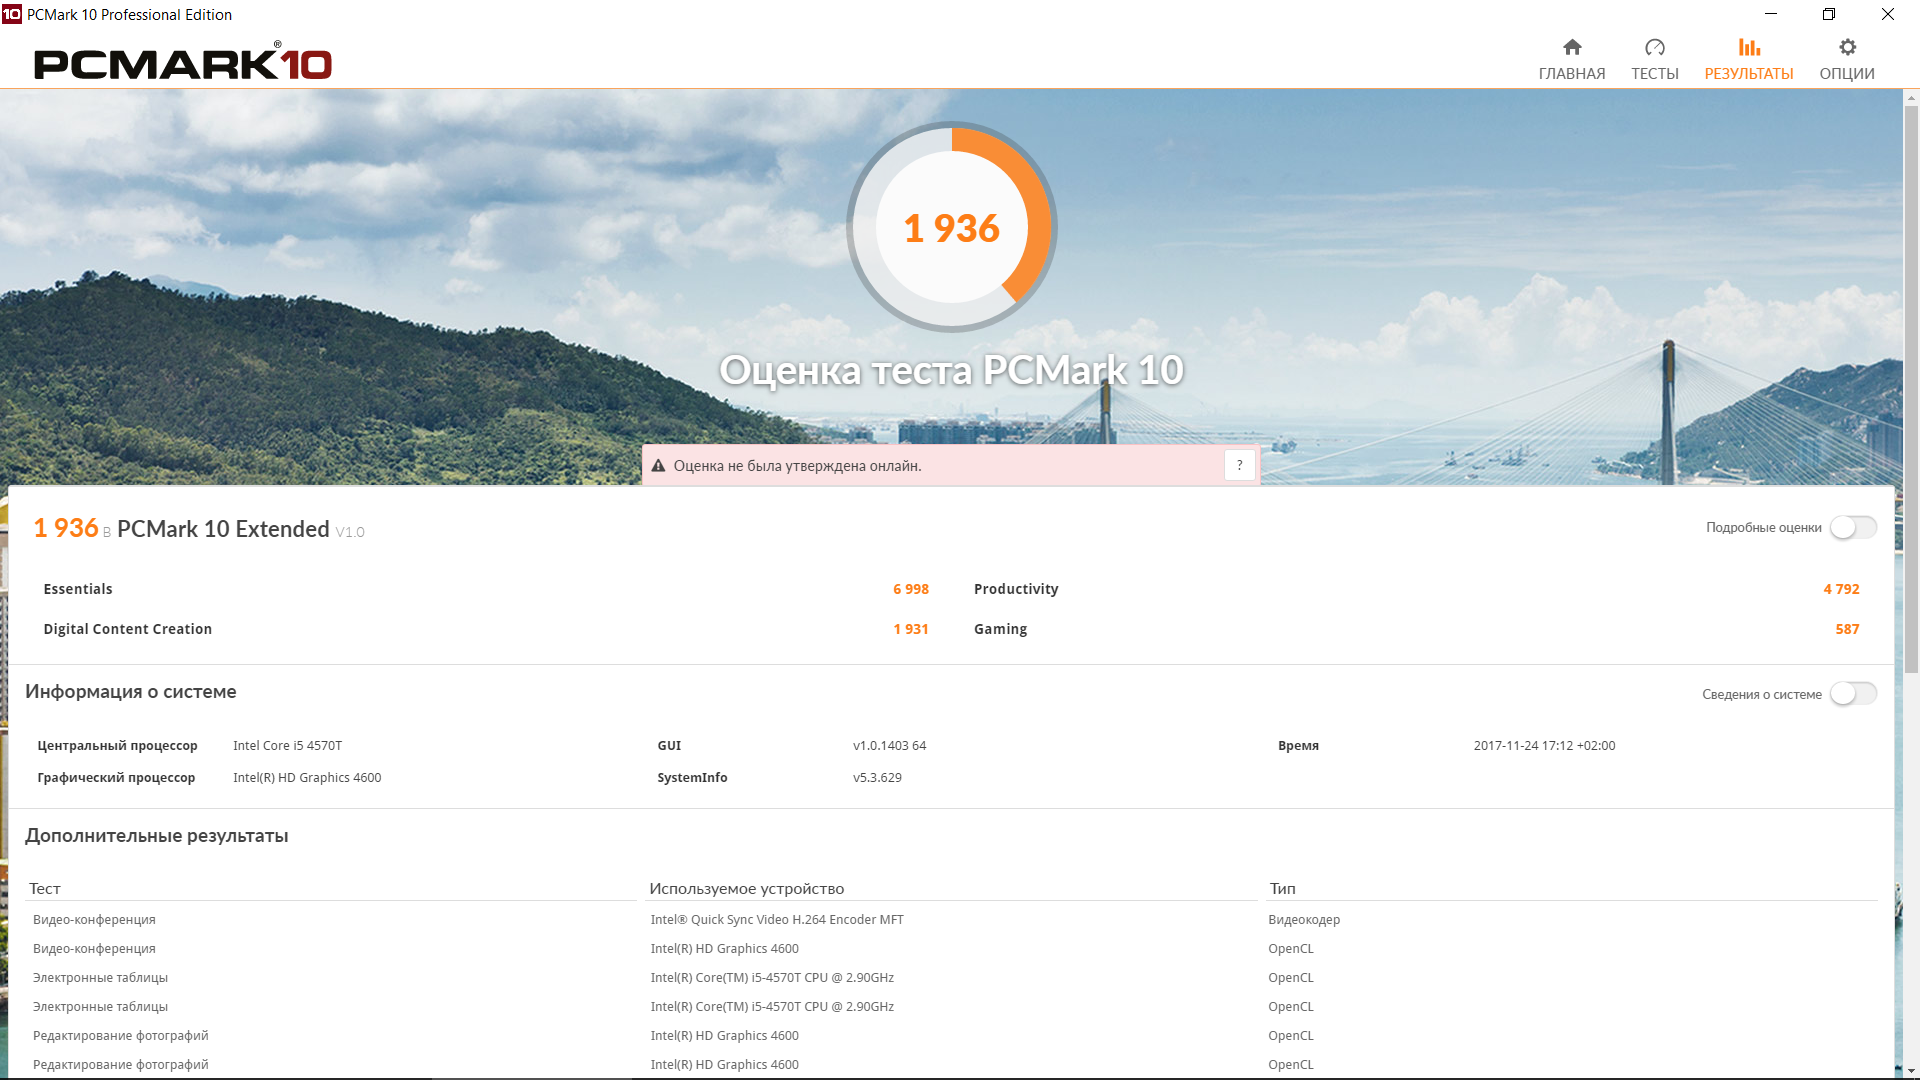Image resolution: width=1920 pixels, height=1080 pixels.
Task: Minimize the PCMark 10 window
Action: (x=1770, y=14)
